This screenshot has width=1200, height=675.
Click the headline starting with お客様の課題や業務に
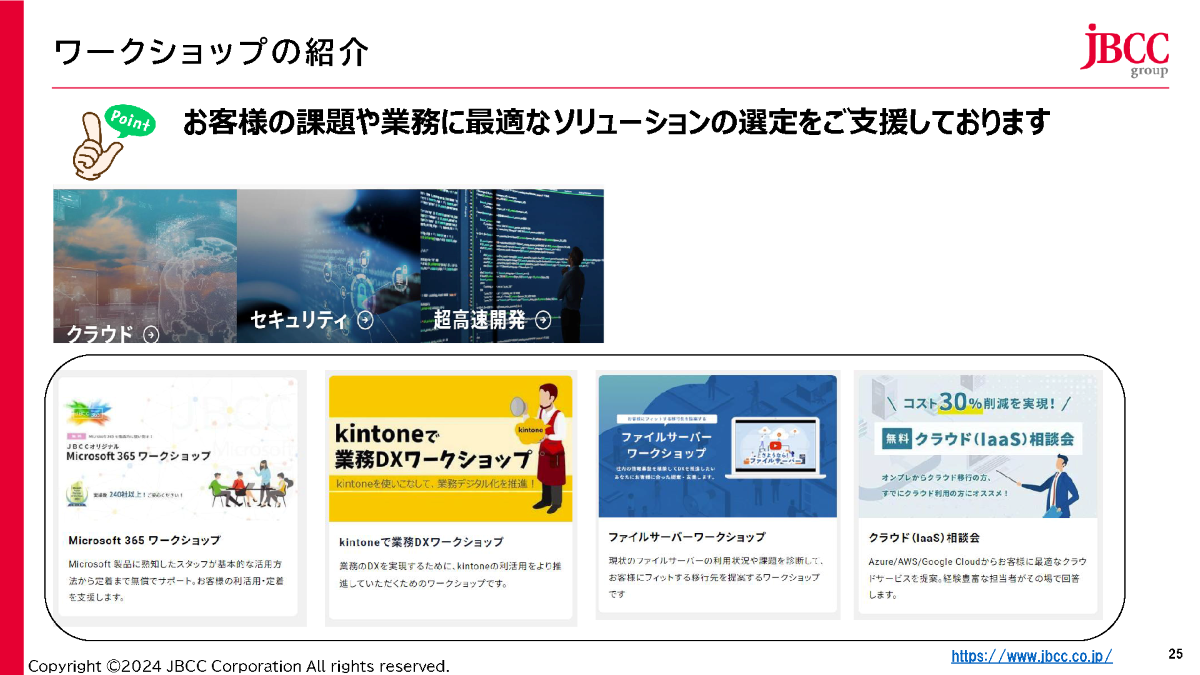click(617, 123)
